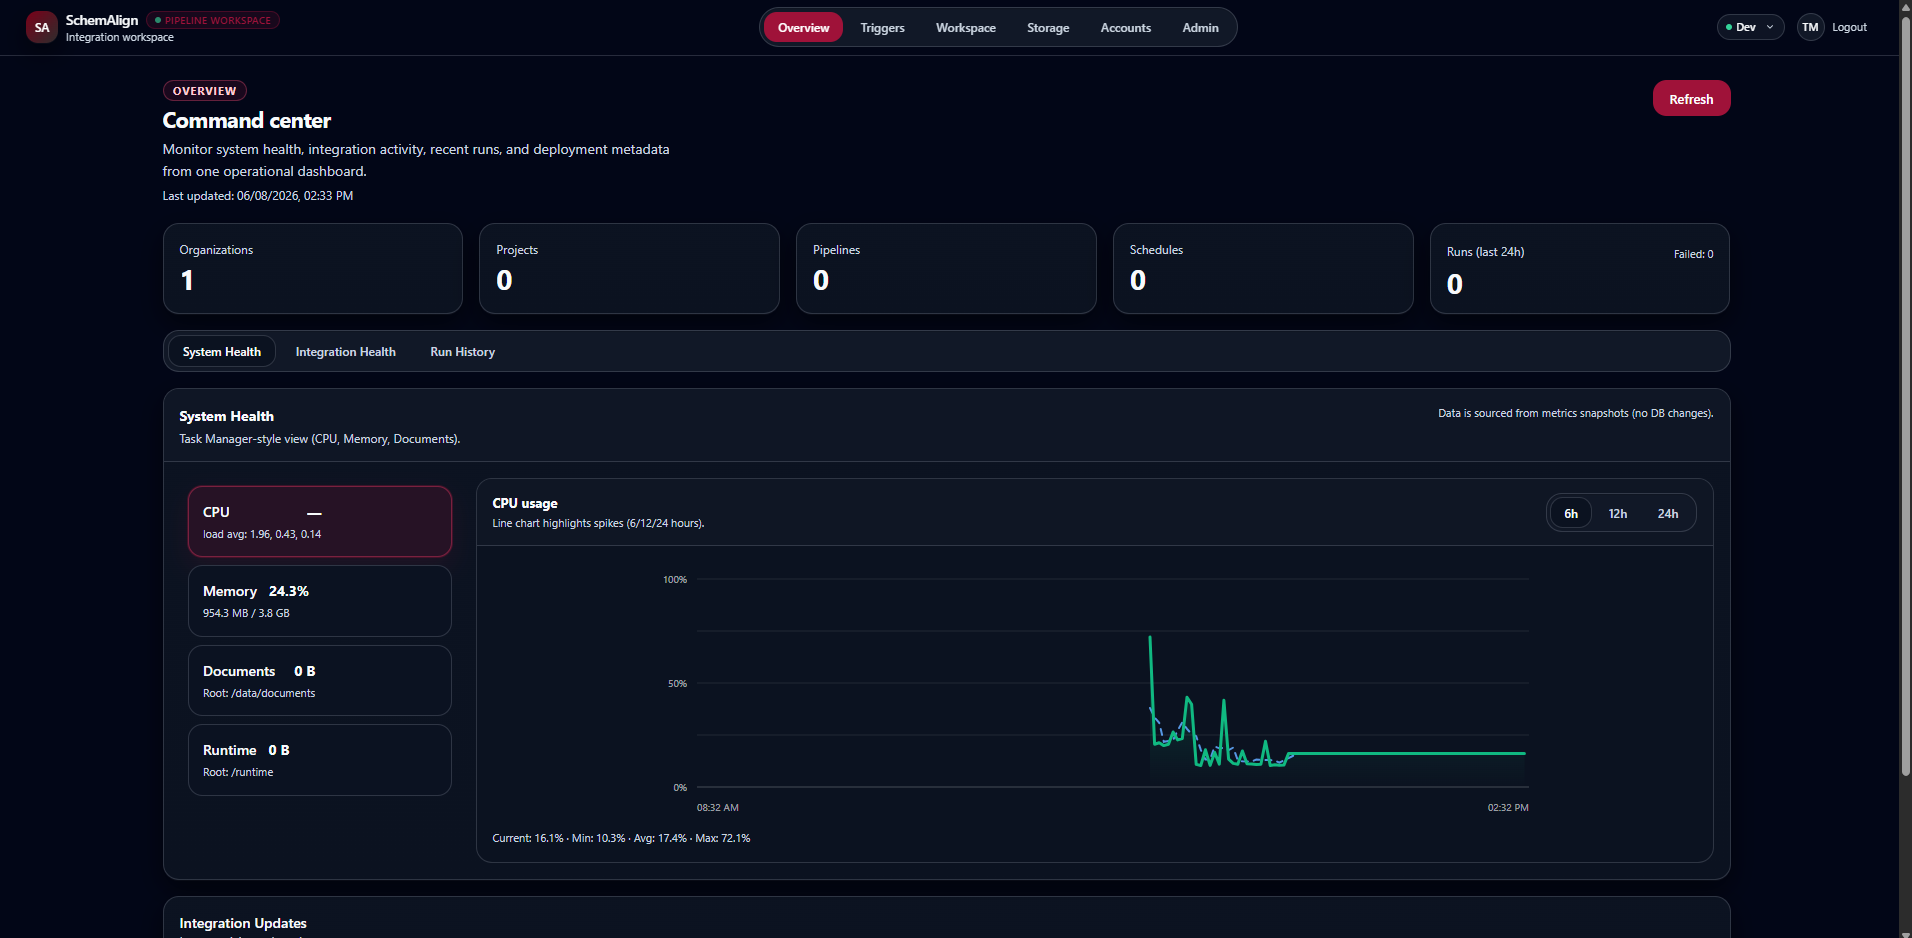Viewport: 1912px width, 938px height.
Task: Click the 'Failed: 0' text
Action: (1693, 254)
